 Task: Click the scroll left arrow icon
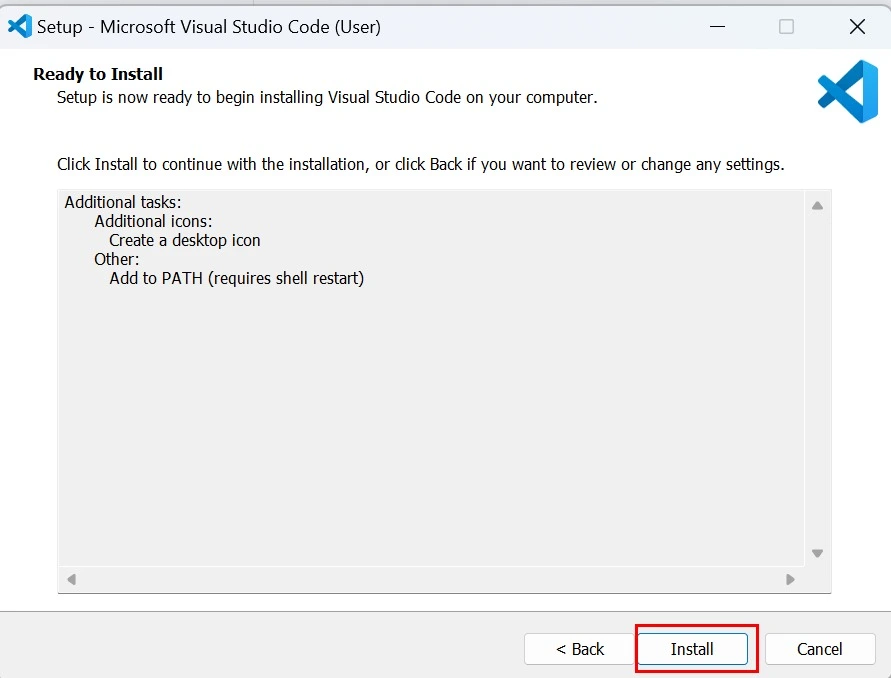point(70,579)
